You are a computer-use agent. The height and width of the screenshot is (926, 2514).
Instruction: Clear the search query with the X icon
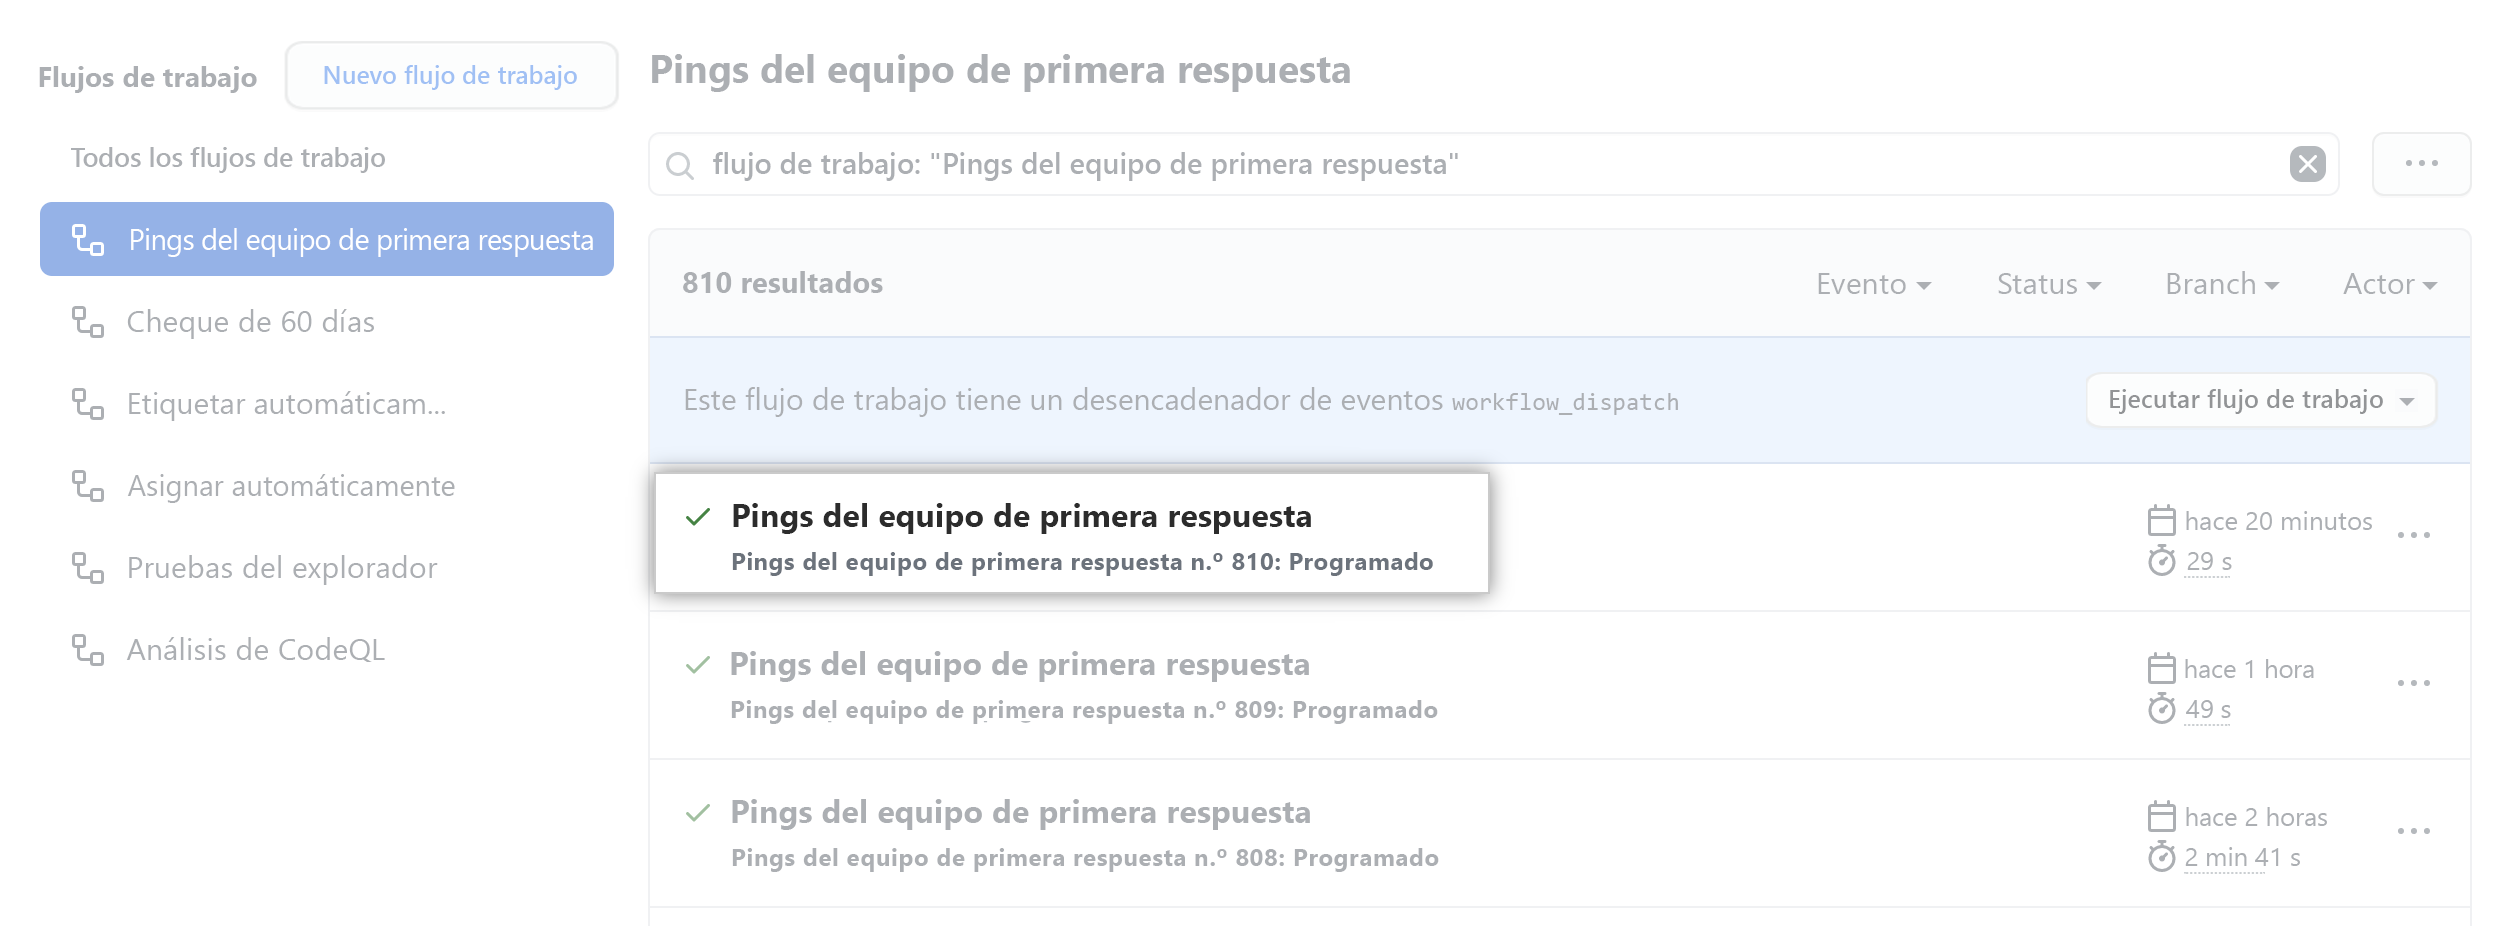[2309, 163]
